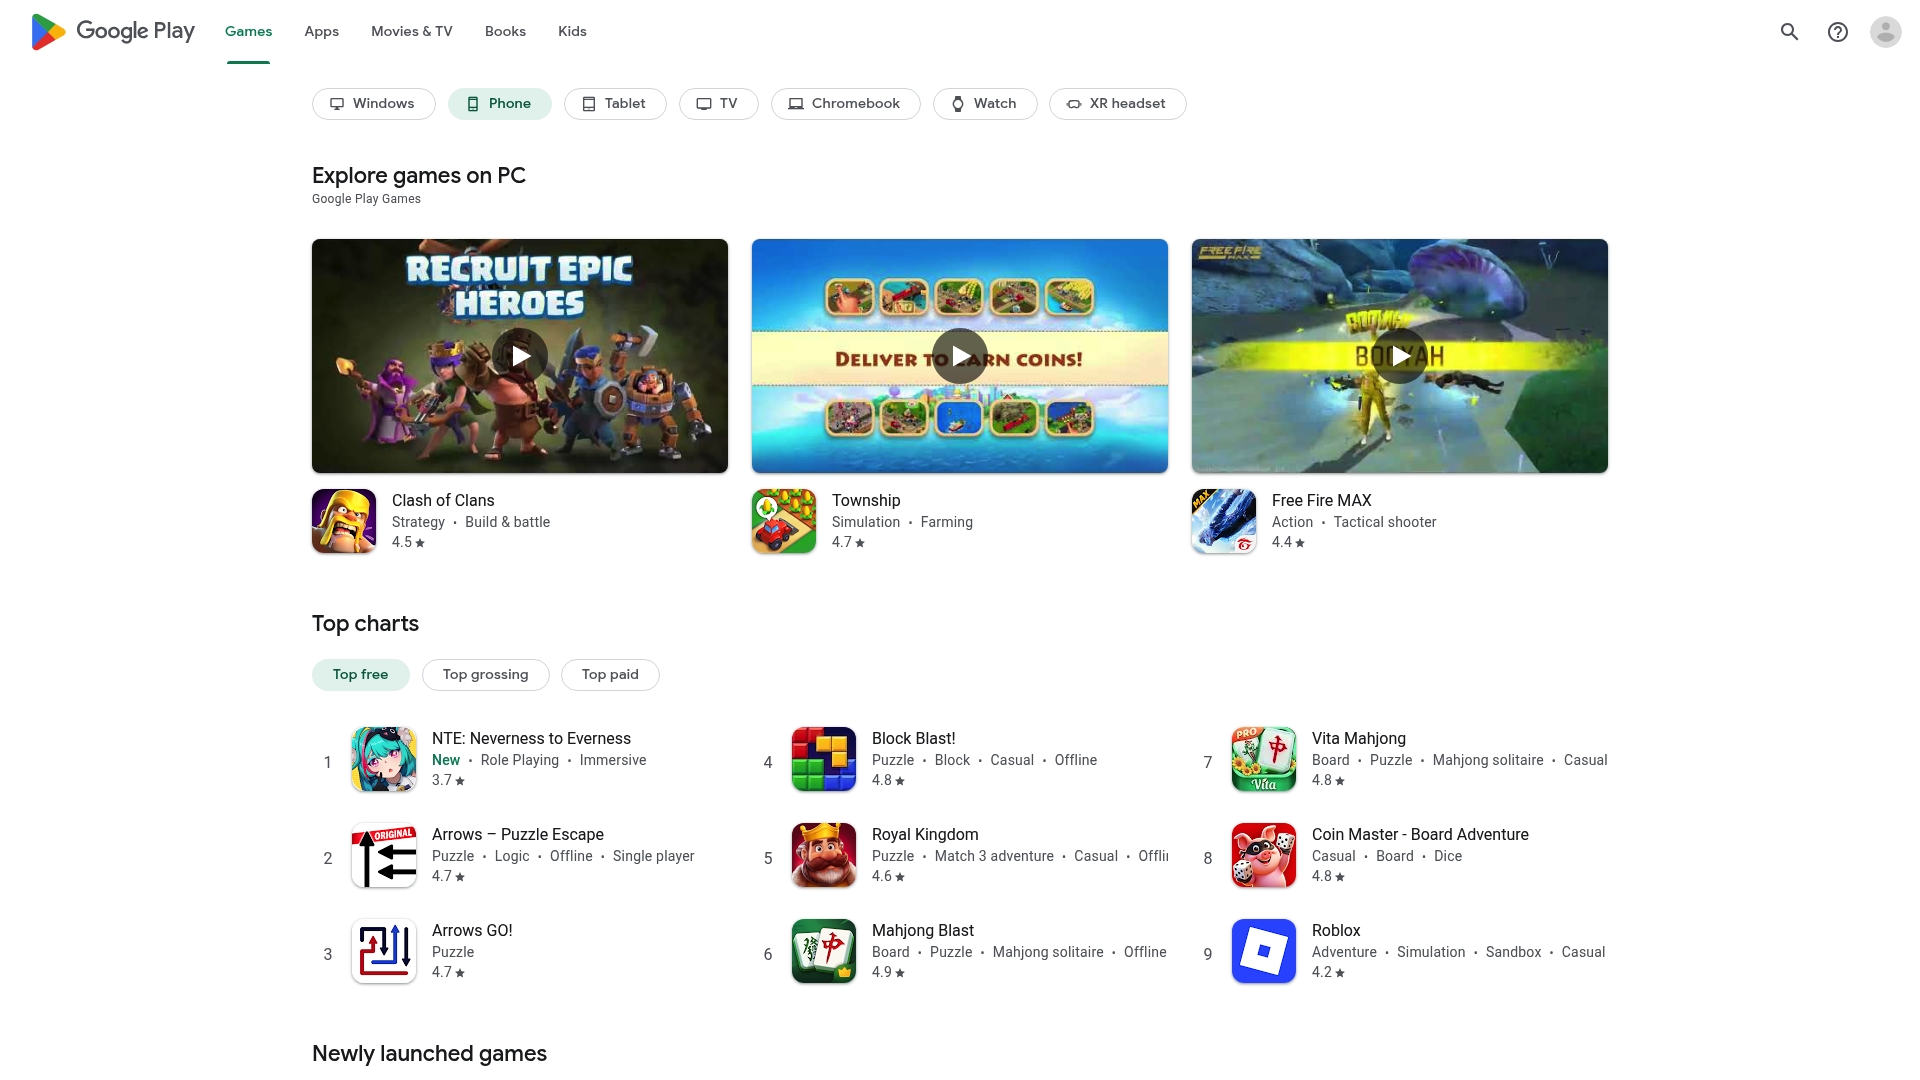Click the Top charts heading
Viewport: 1920px width, 1080px height.
365,624
